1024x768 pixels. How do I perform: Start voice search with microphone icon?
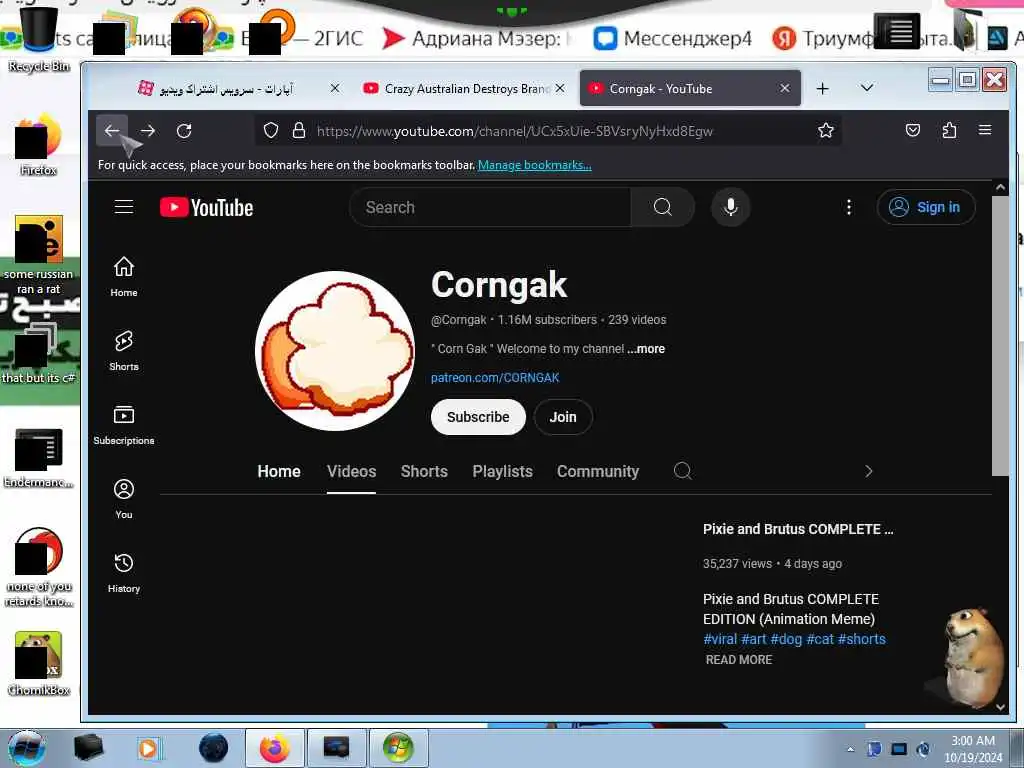(730, 207)
